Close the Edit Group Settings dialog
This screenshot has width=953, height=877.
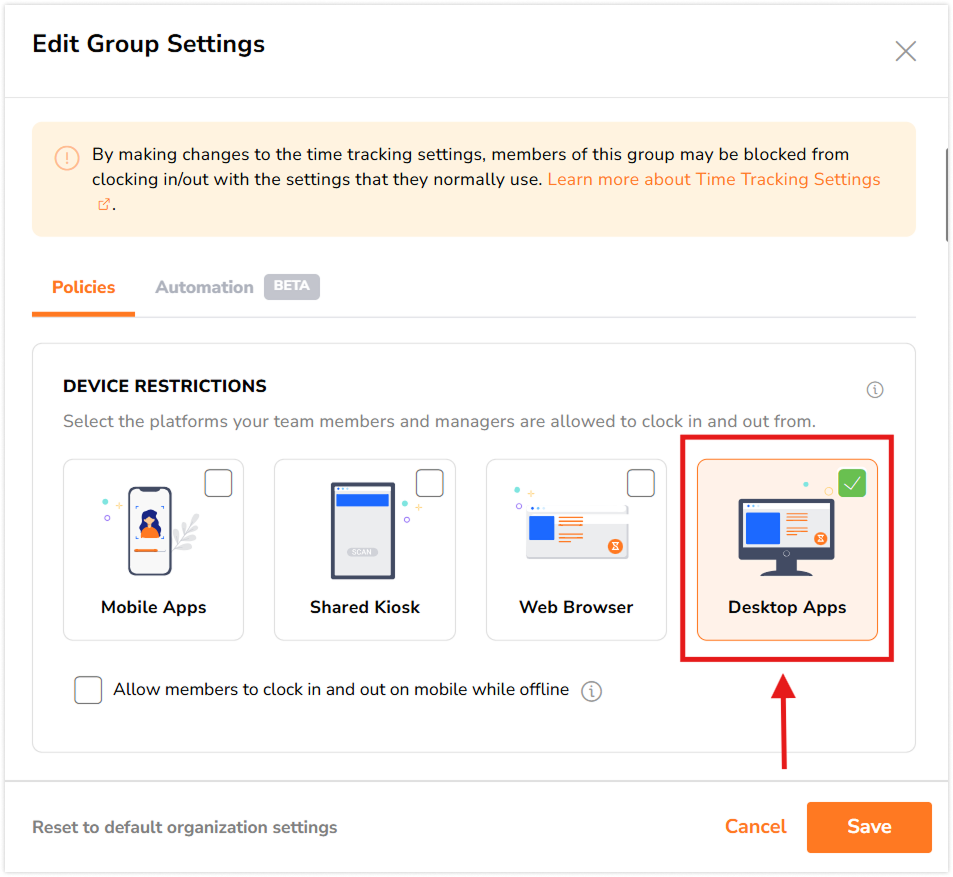pyautogui.click(x=905, y=52)
